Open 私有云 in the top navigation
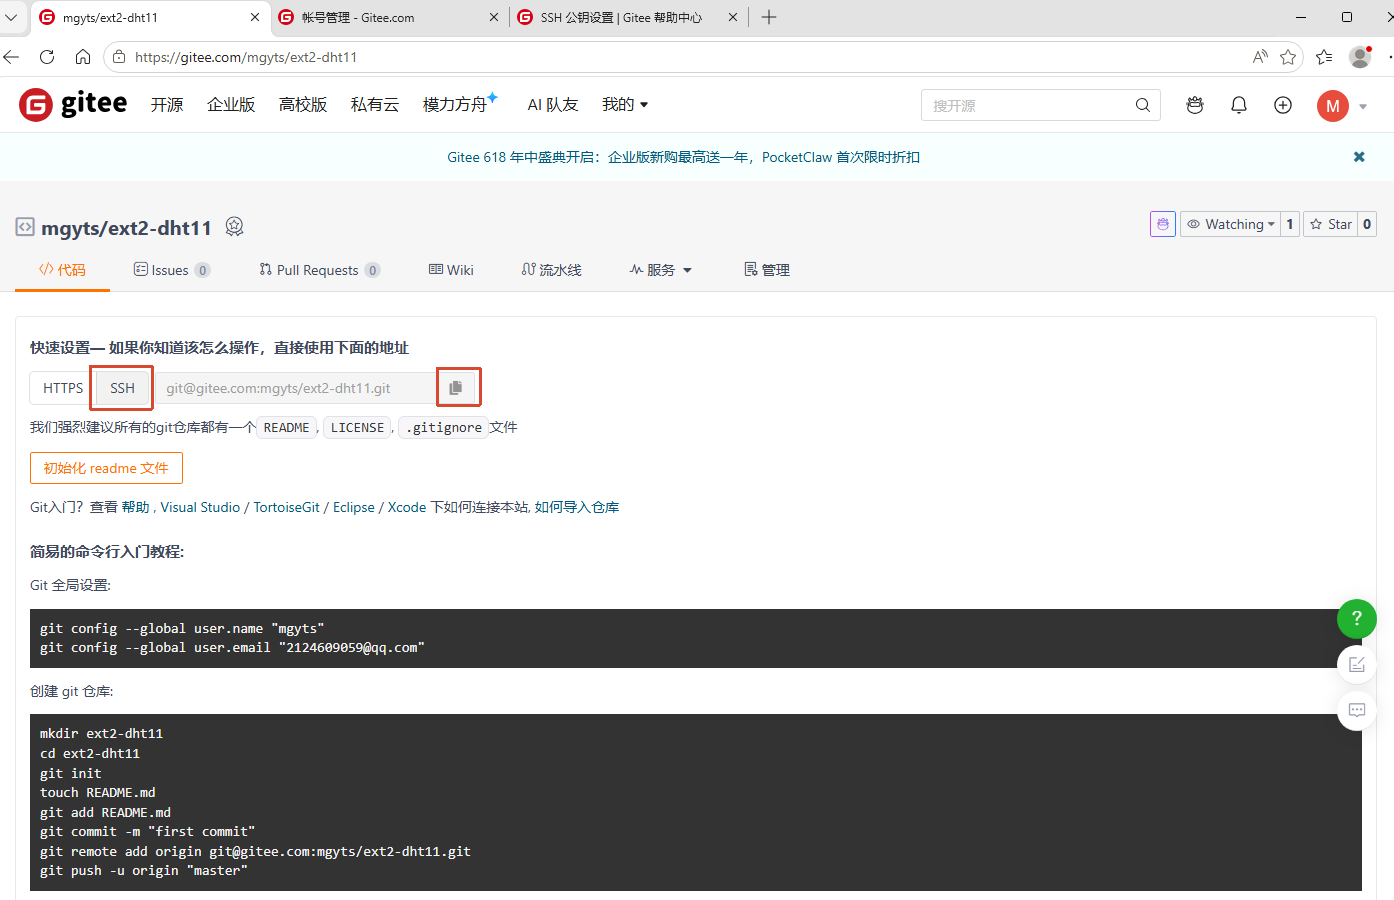The height and width of the screenshot is (900, 1394). click(375, 105)
